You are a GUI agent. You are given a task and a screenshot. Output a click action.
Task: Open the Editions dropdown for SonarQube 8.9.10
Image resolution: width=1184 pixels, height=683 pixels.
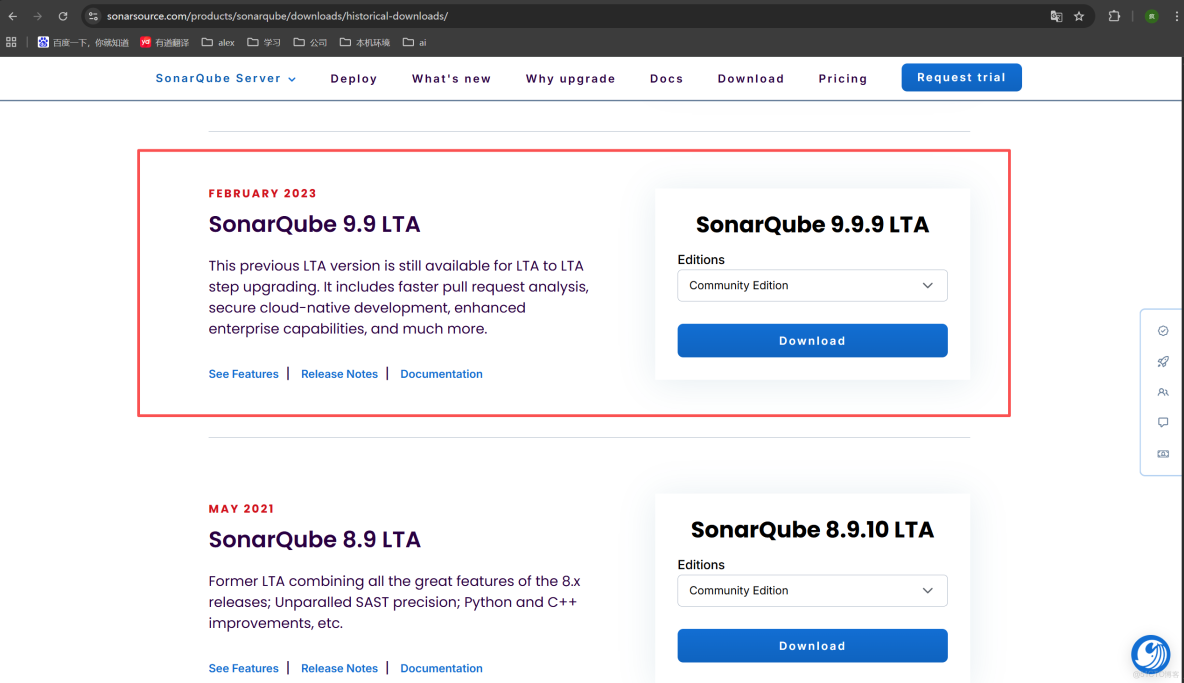pos(812,590)
